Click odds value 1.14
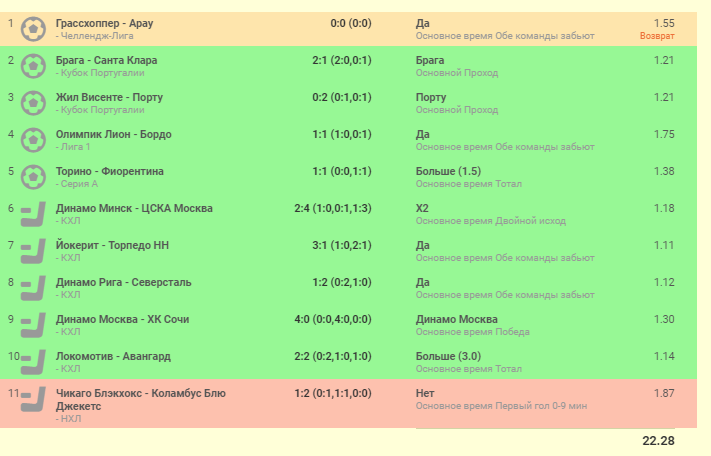This screenshot has width=711, height=456. pos(664,356)
